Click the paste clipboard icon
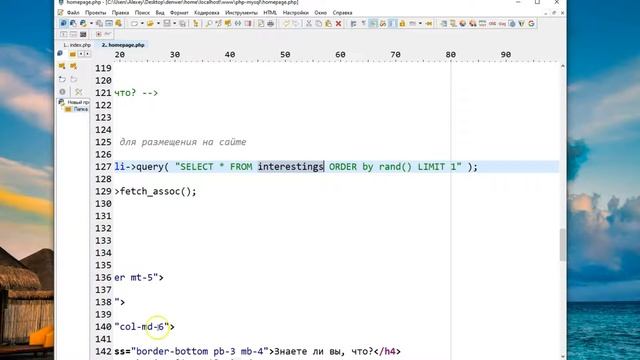 [328, 24]
